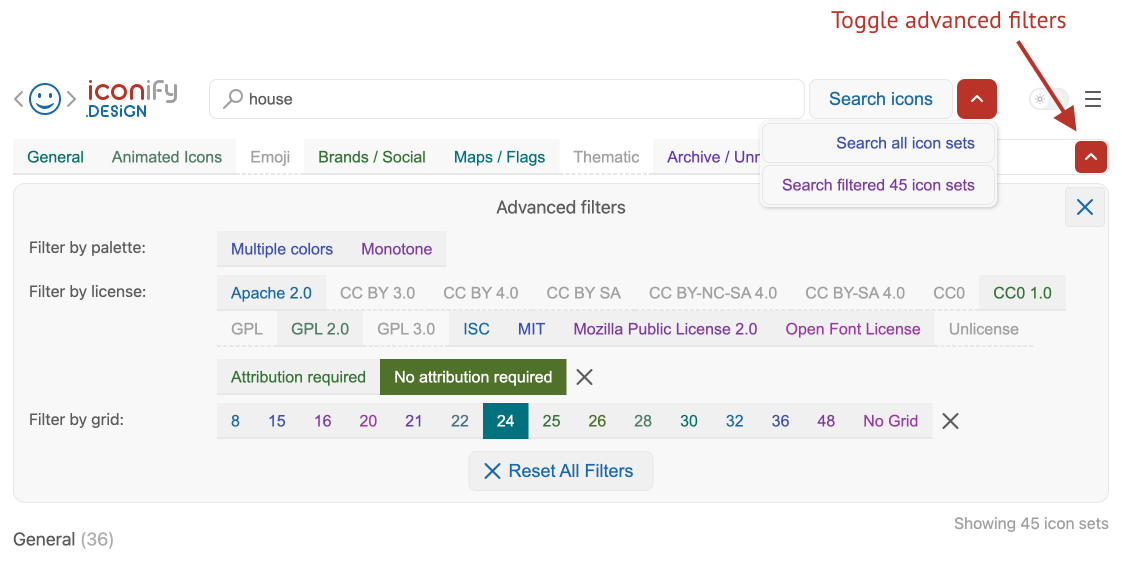The width and height of the screenshot is (1122, 563).
Task: Close the Advanced filters panel
Action: (x=1085, y=208)
